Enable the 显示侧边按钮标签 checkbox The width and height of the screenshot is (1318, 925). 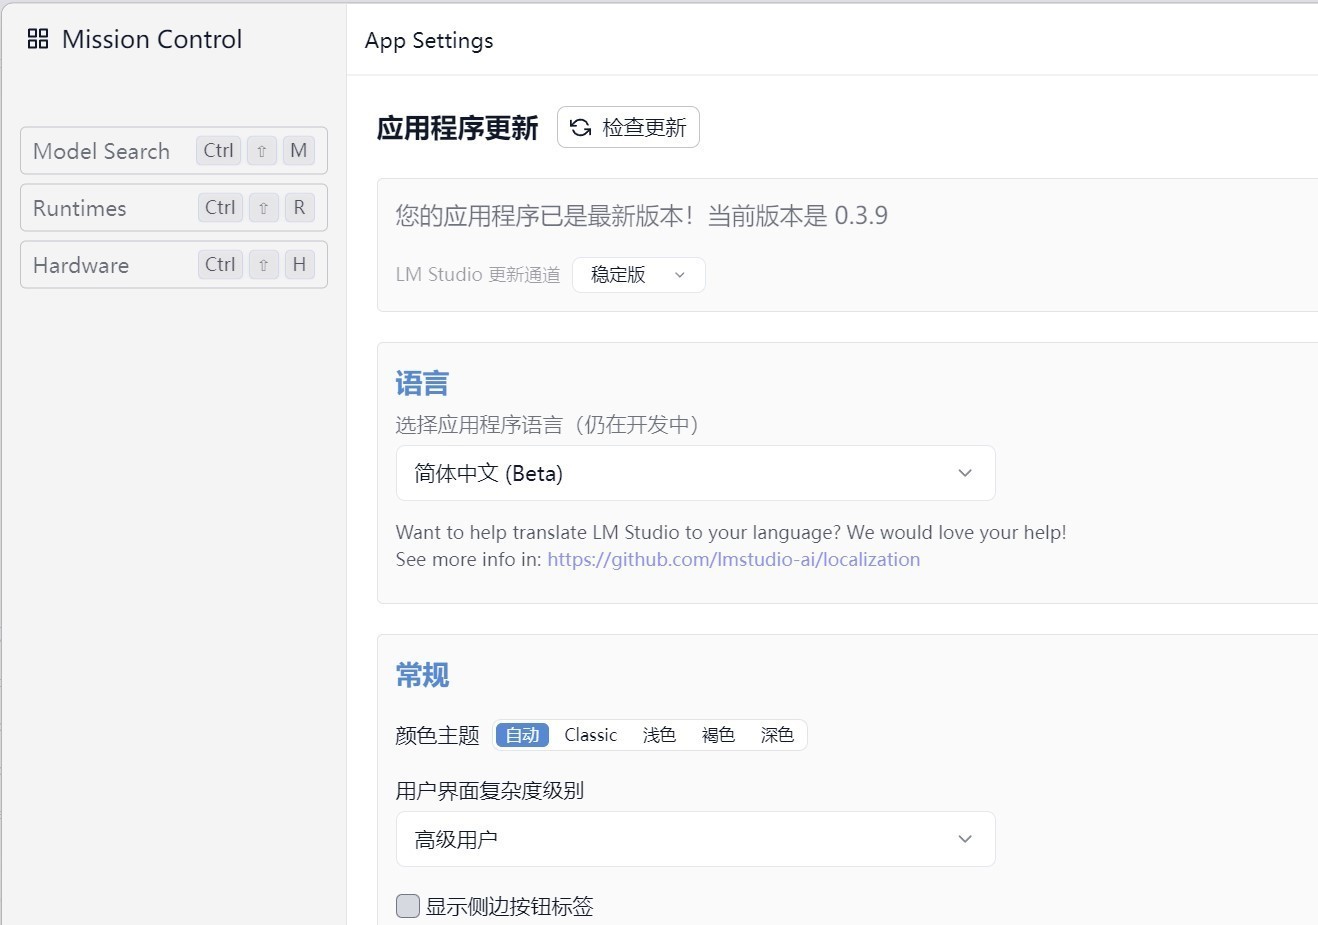click(x=408, y=906)
